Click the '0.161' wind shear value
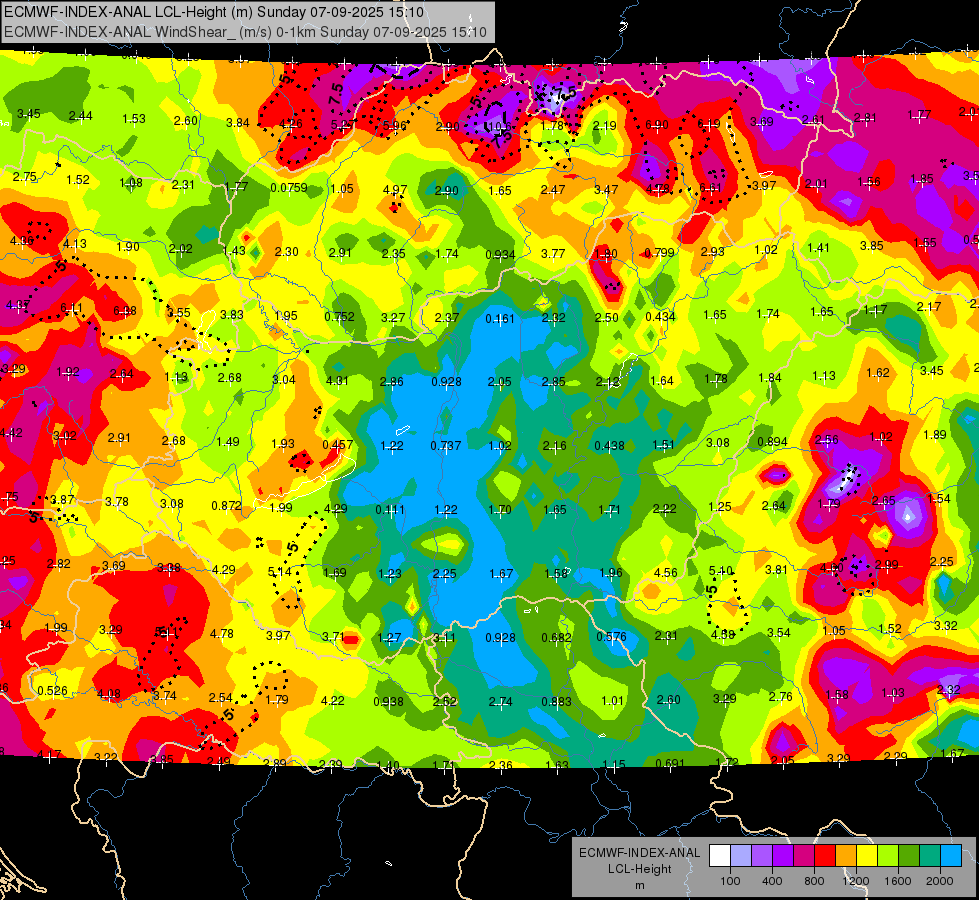979x900 pixels. coord(500,319)
